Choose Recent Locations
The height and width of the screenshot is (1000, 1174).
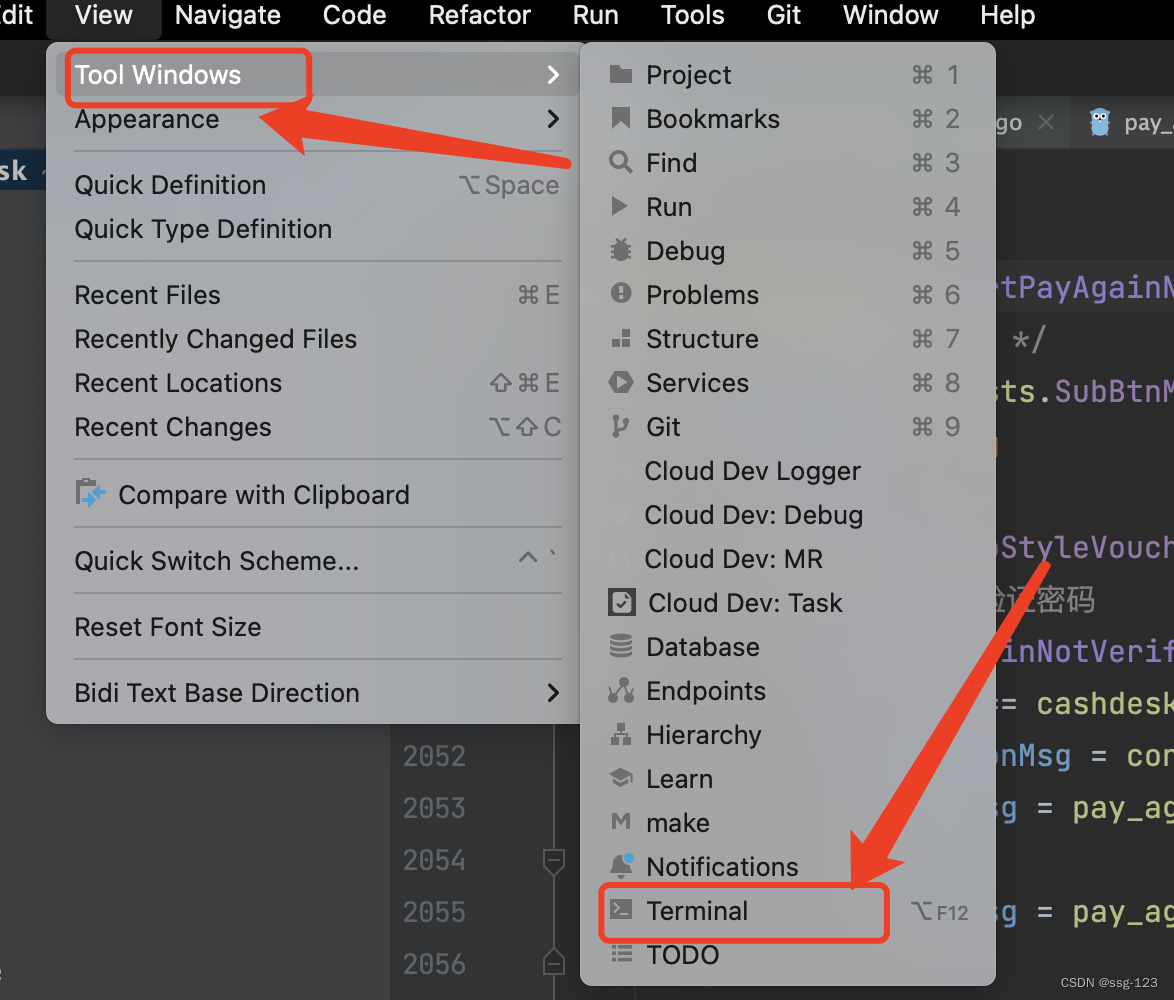pos(317,383)
